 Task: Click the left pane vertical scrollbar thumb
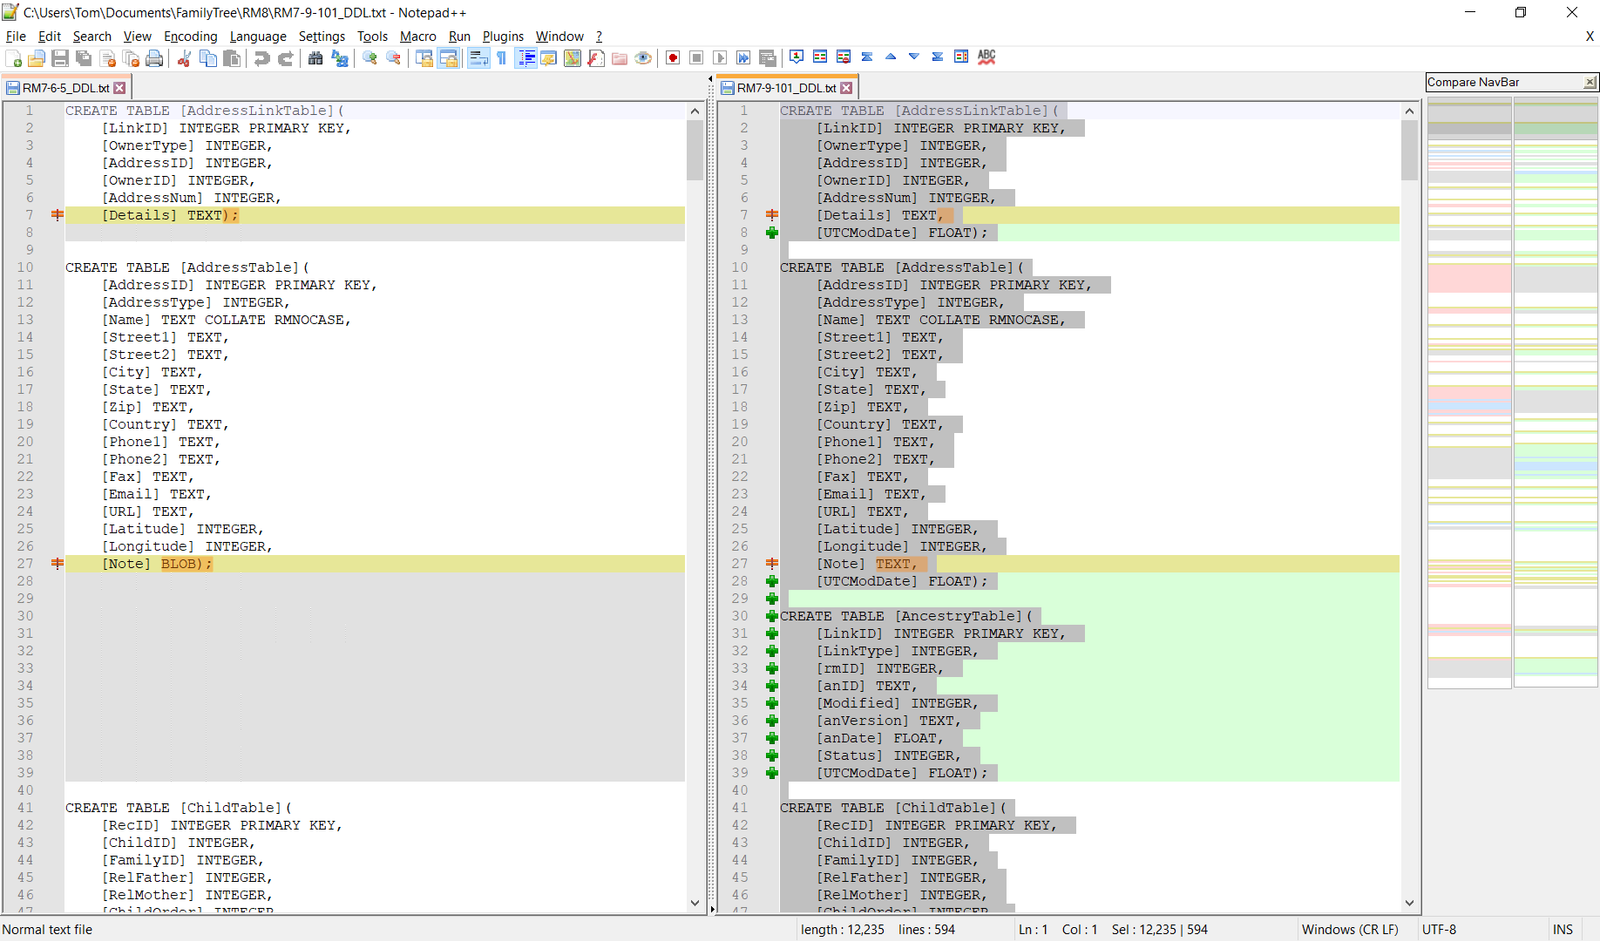[x=695, y=150]
